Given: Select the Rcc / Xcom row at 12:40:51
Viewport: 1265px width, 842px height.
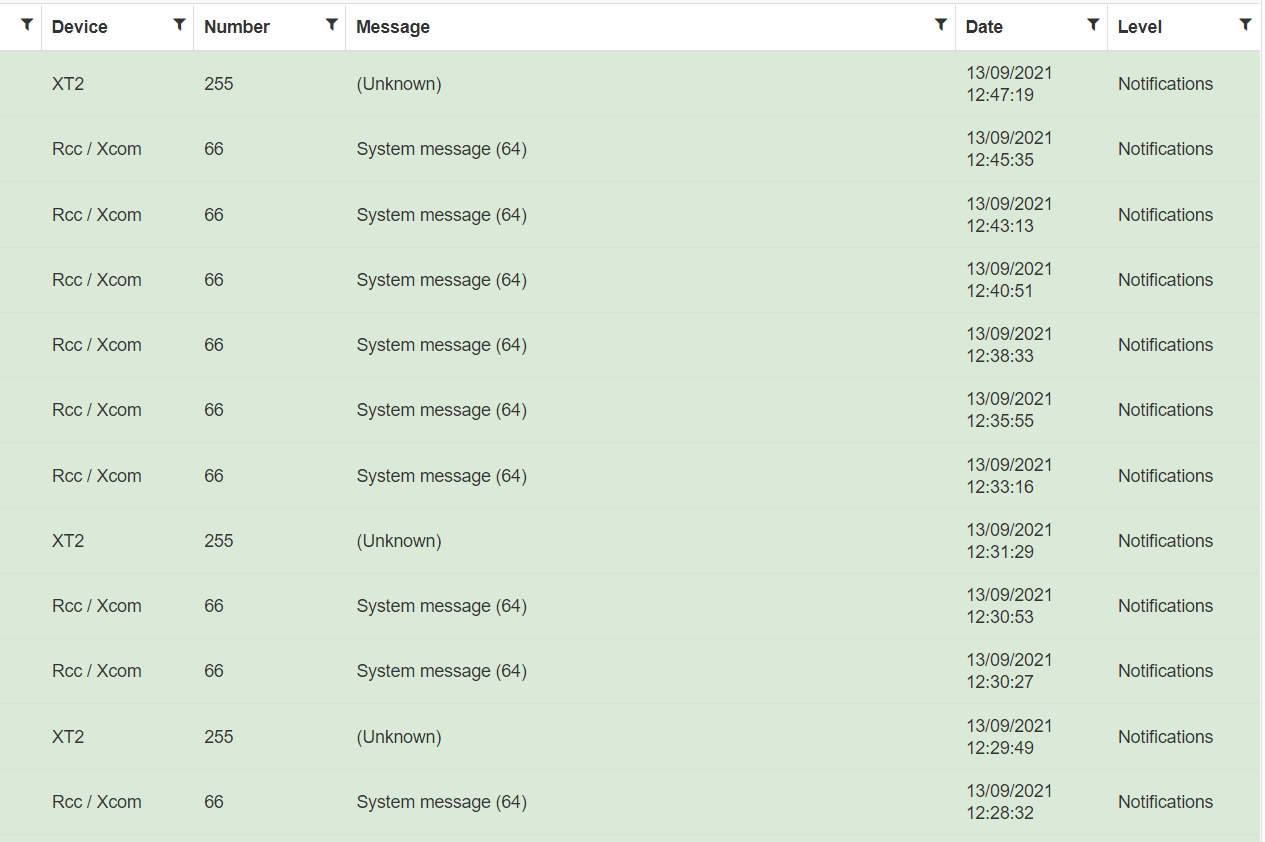Looking at the screenshot, I should point(97,280).
